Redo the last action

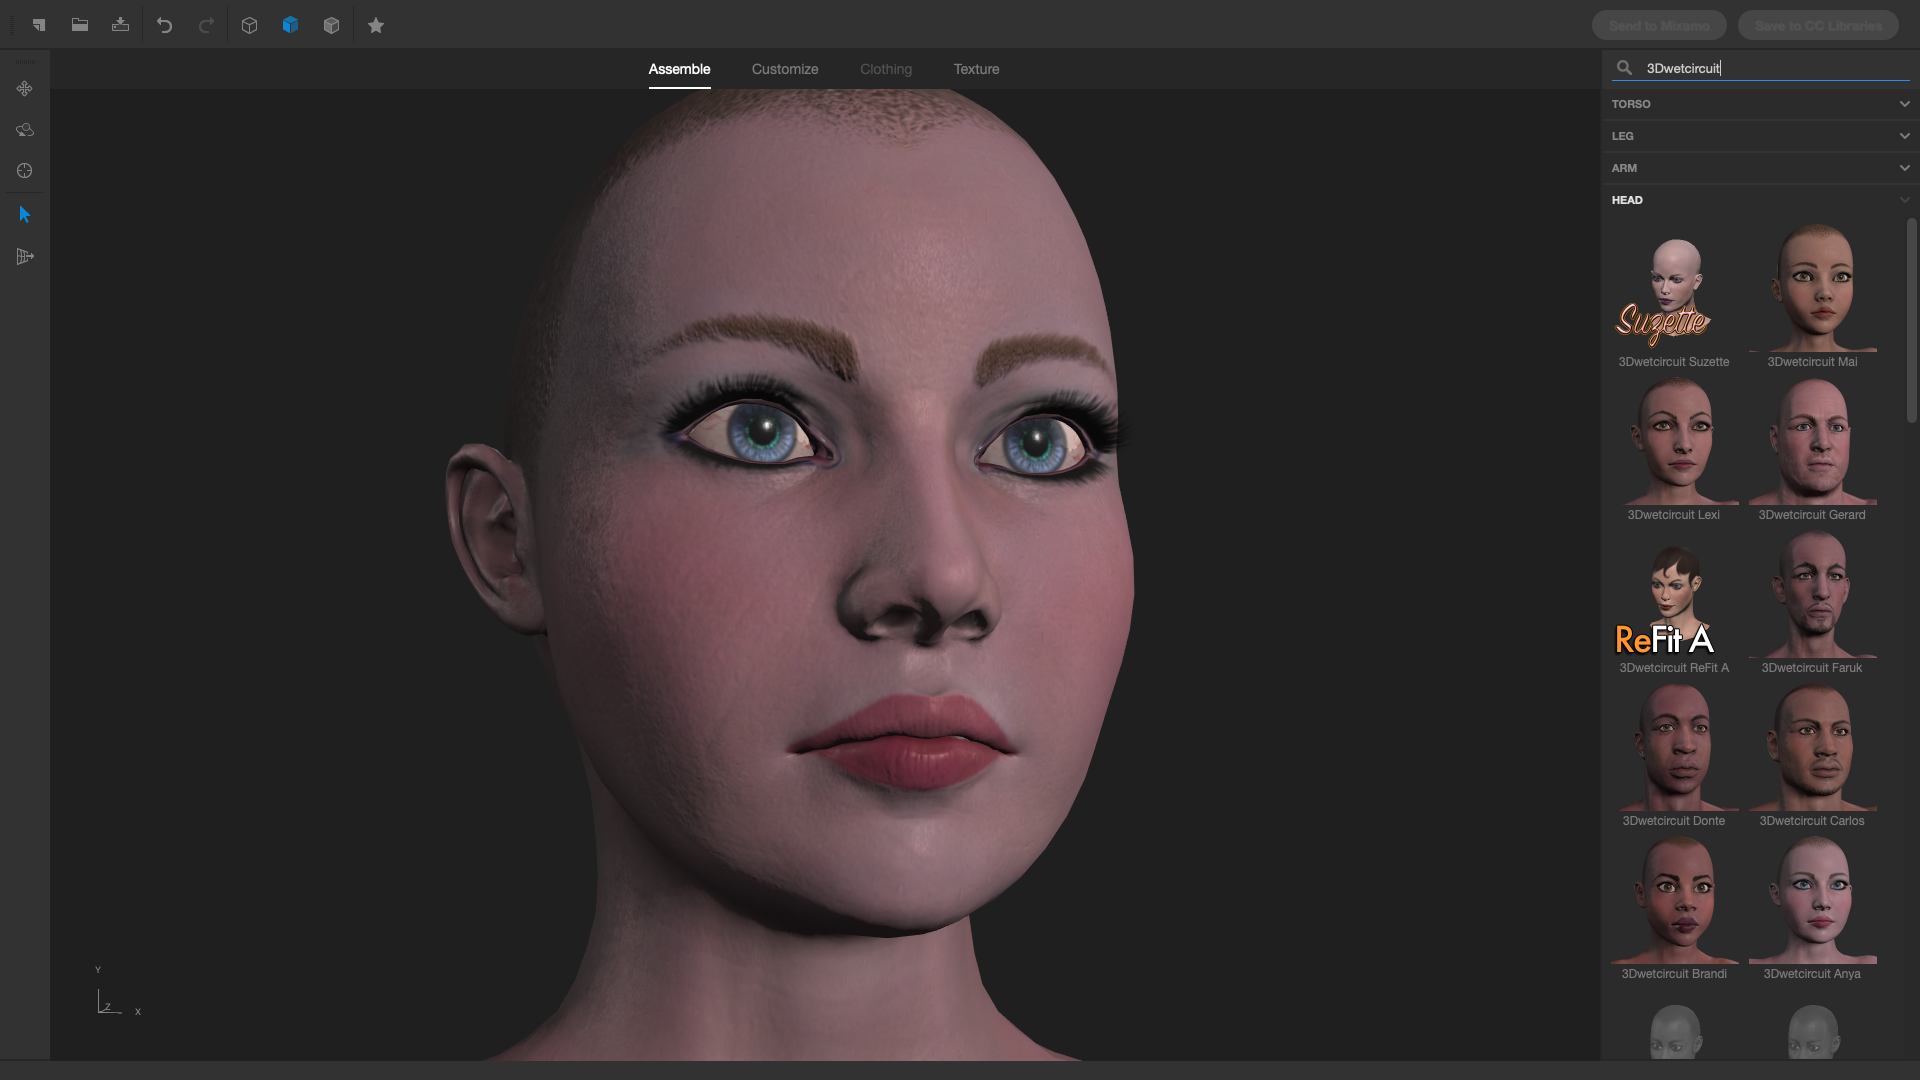tap(206, 25)
